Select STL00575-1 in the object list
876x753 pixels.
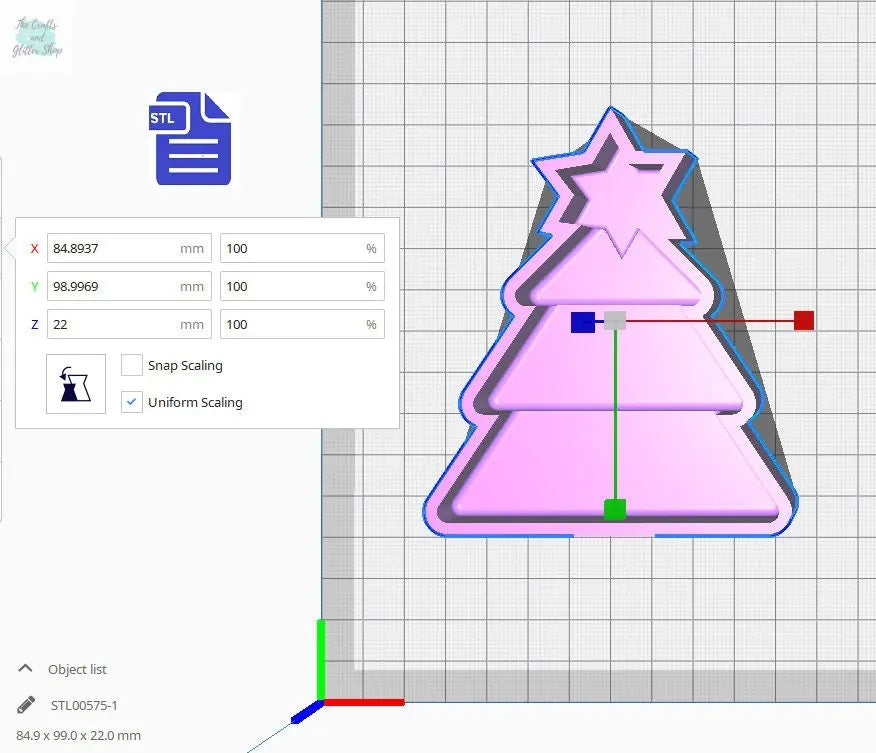pos(84,705)
